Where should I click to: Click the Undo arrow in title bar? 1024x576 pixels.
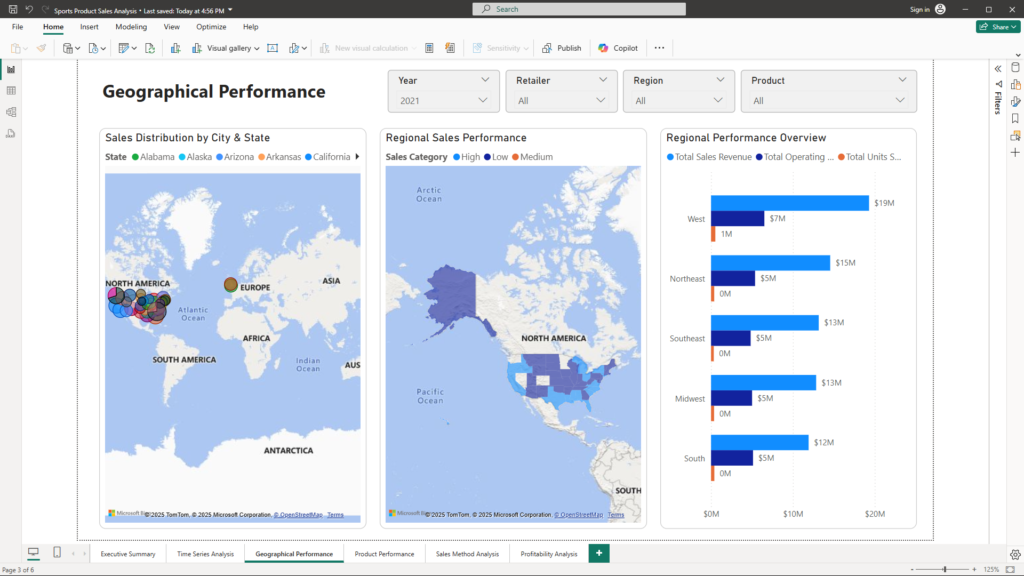click(x=29, y=9)
